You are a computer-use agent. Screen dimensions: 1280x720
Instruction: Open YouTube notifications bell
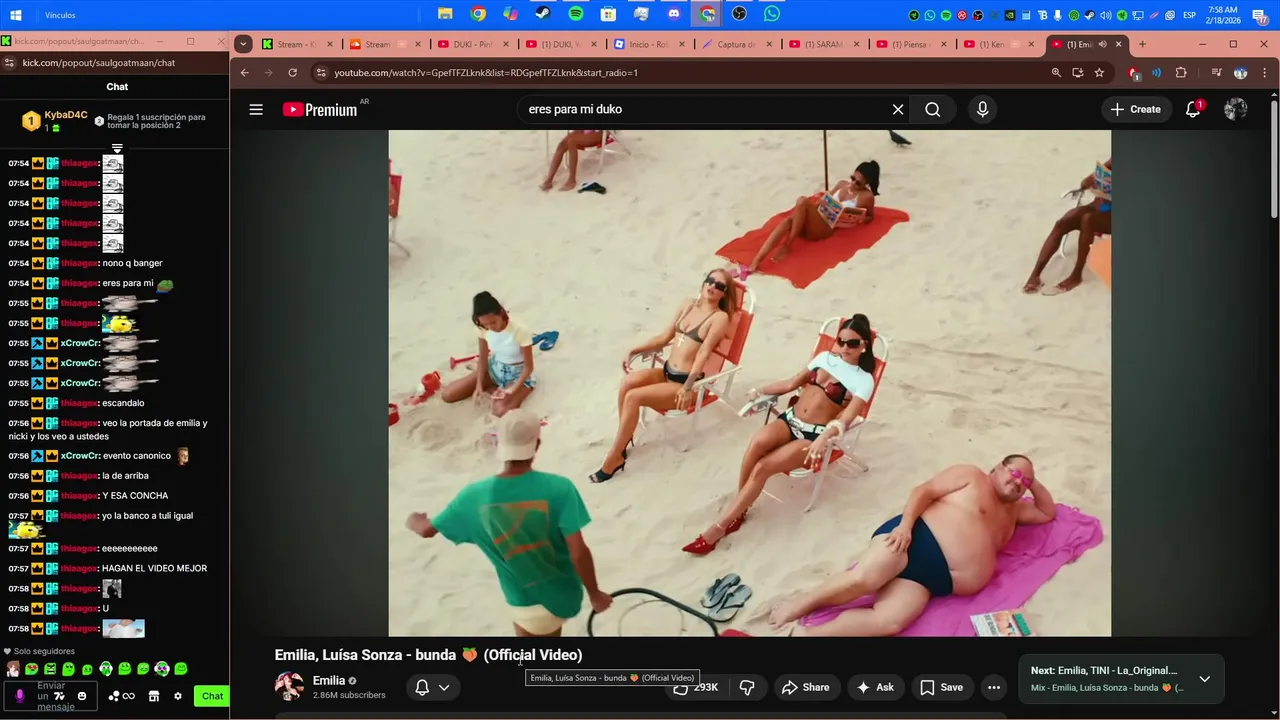tap(1193, 110)
